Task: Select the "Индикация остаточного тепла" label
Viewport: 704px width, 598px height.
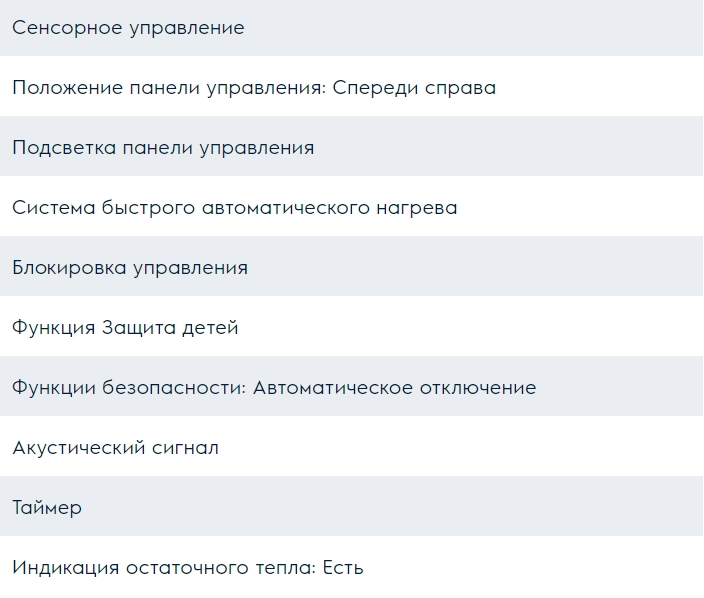Action: click(x=162, y=568)
